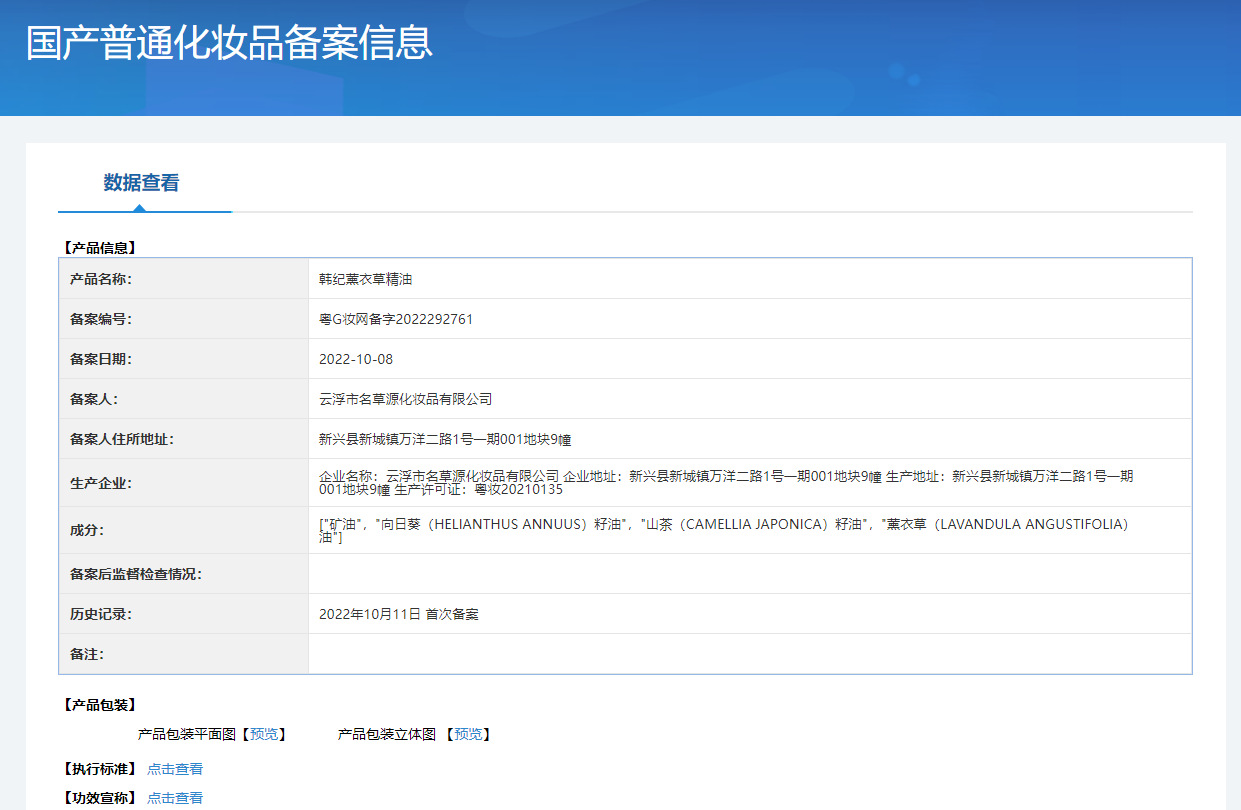The width and height of the screenshot is (1241, 810).
Task: Click the empty 备注 value cell
Action: pyautogui.click(x=749, y=654)
